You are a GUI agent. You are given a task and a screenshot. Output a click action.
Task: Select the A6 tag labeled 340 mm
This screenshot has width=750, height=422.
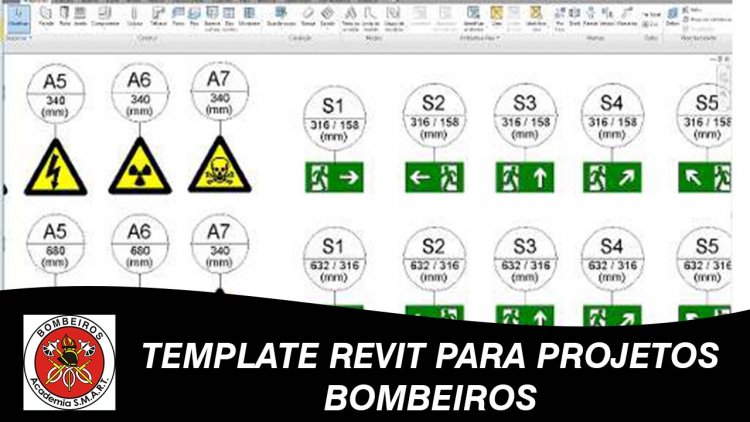[x=140, y=93]
